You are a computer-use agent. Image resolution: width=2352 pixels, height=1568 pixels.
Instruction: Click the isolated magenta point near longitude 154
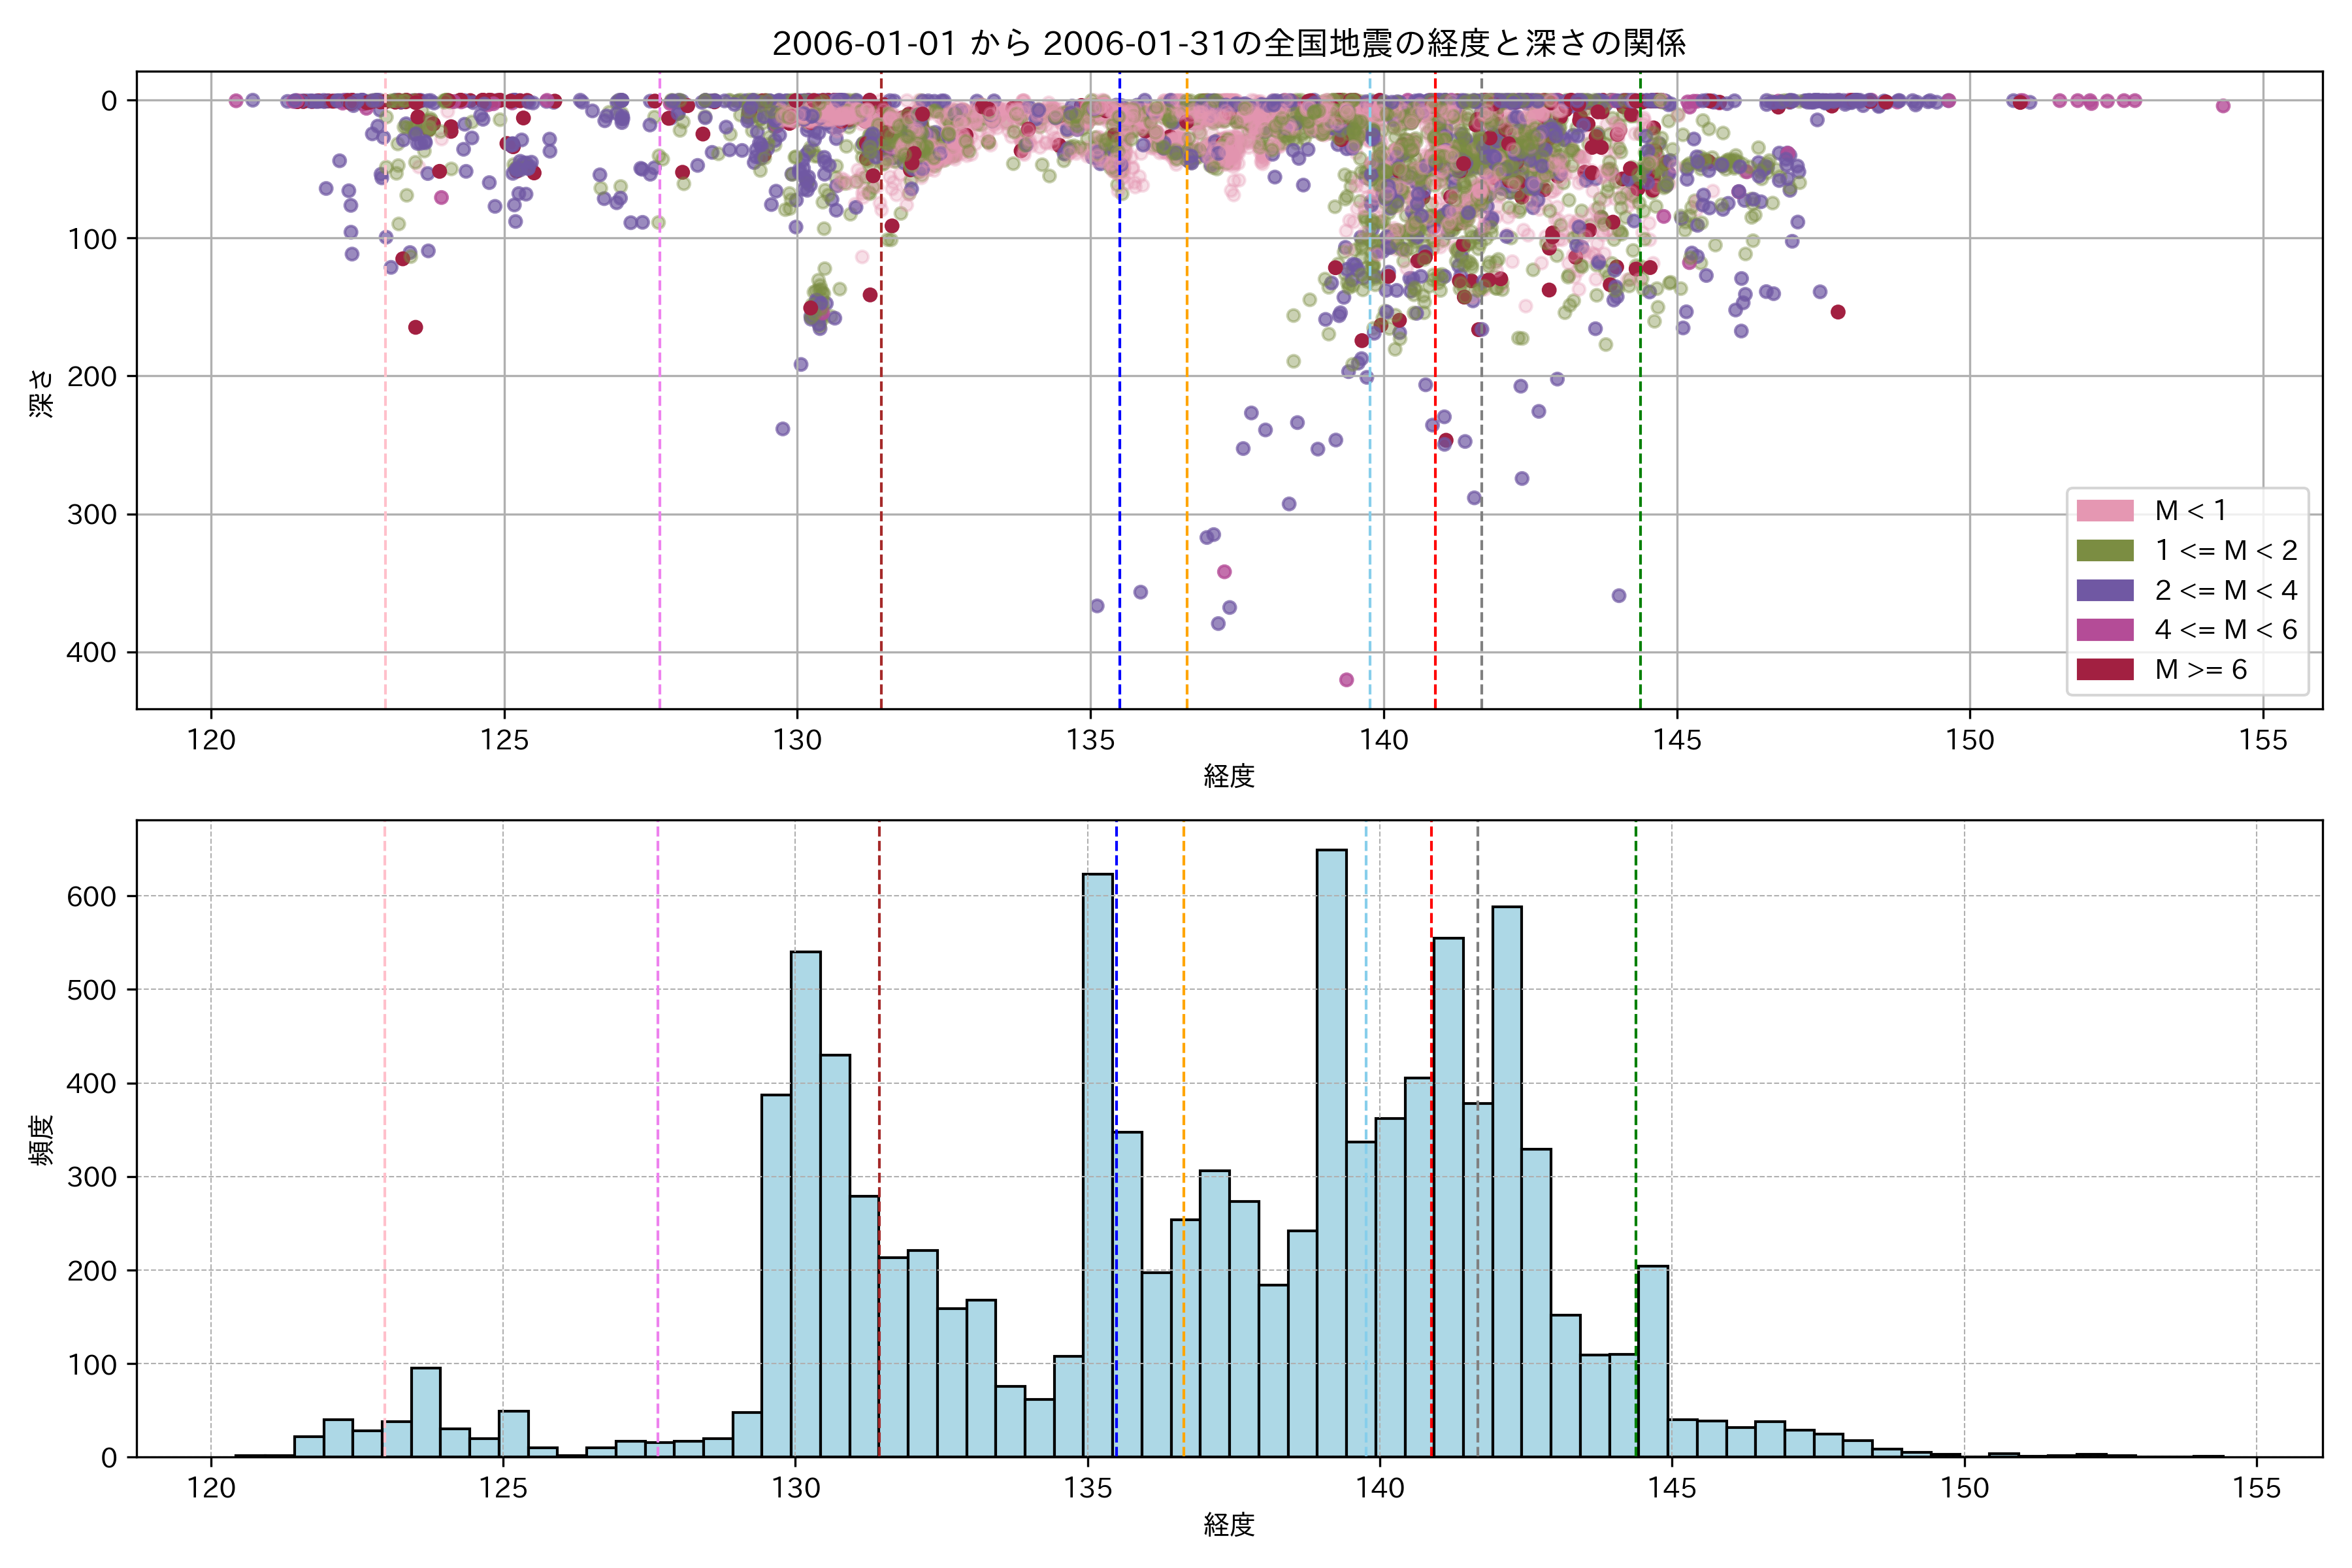pyautogui.click(x=2222, y=106)
